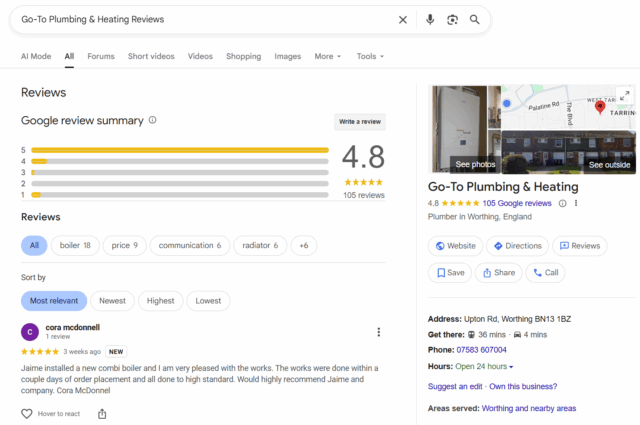Share cora mcdonnell's review via share icon

102,414
